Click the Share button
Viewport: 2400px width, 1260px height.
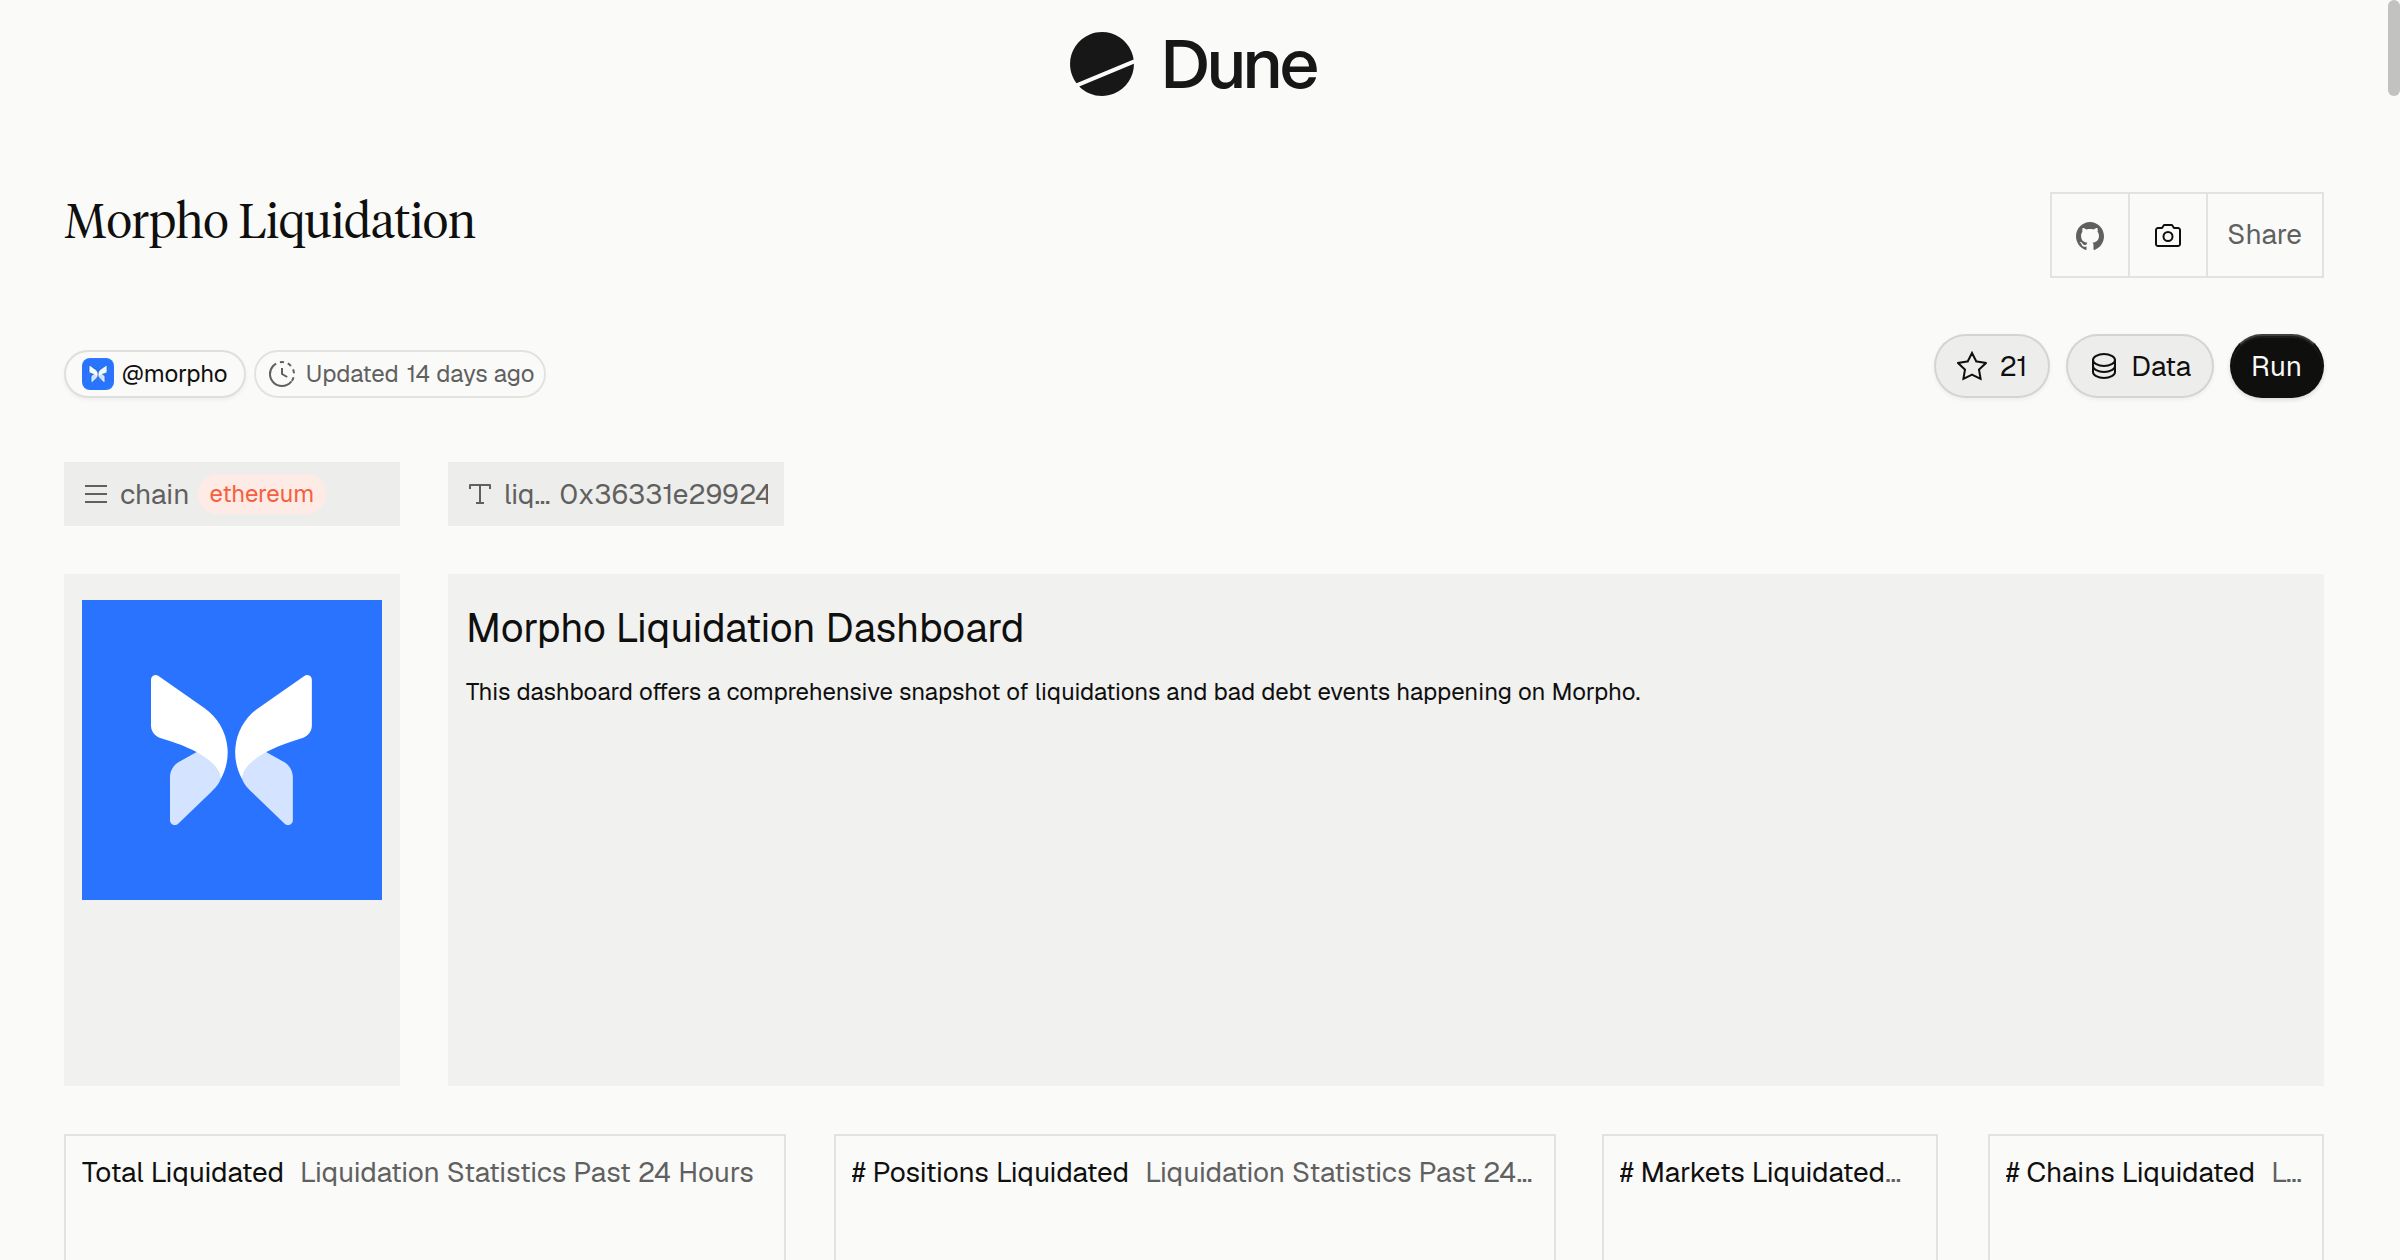tap(2264, 235)
